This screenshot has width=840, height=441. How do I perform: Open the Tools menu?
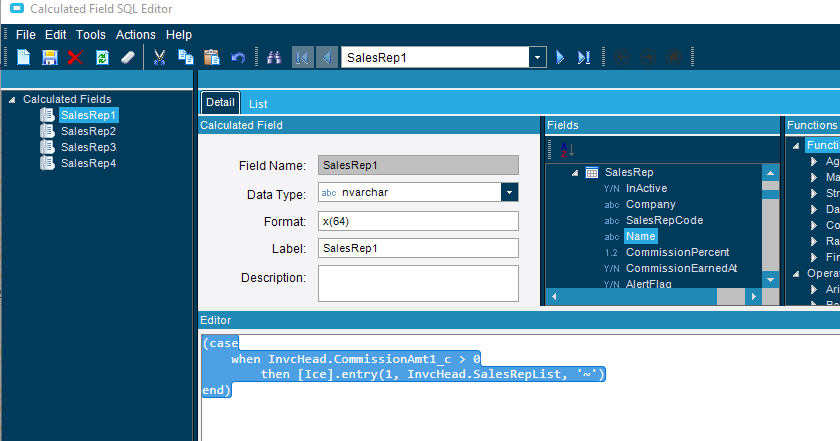(x=91, y=35)
